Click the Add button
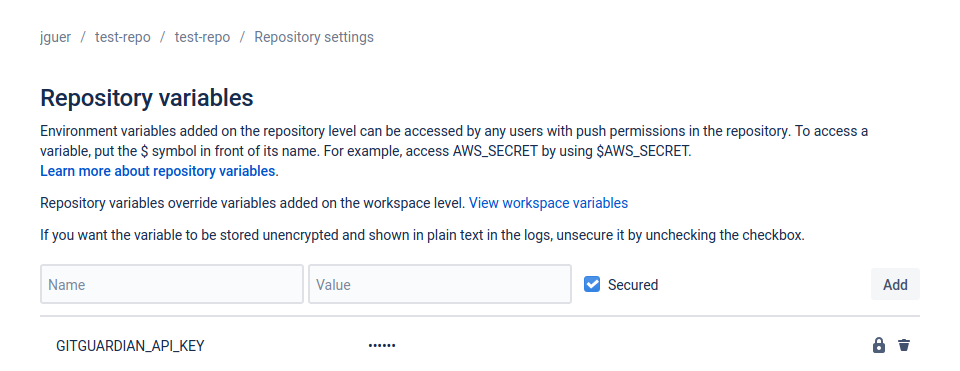This screenshot has width=960, height=371. pyautogui.click(x=895, y=284)
